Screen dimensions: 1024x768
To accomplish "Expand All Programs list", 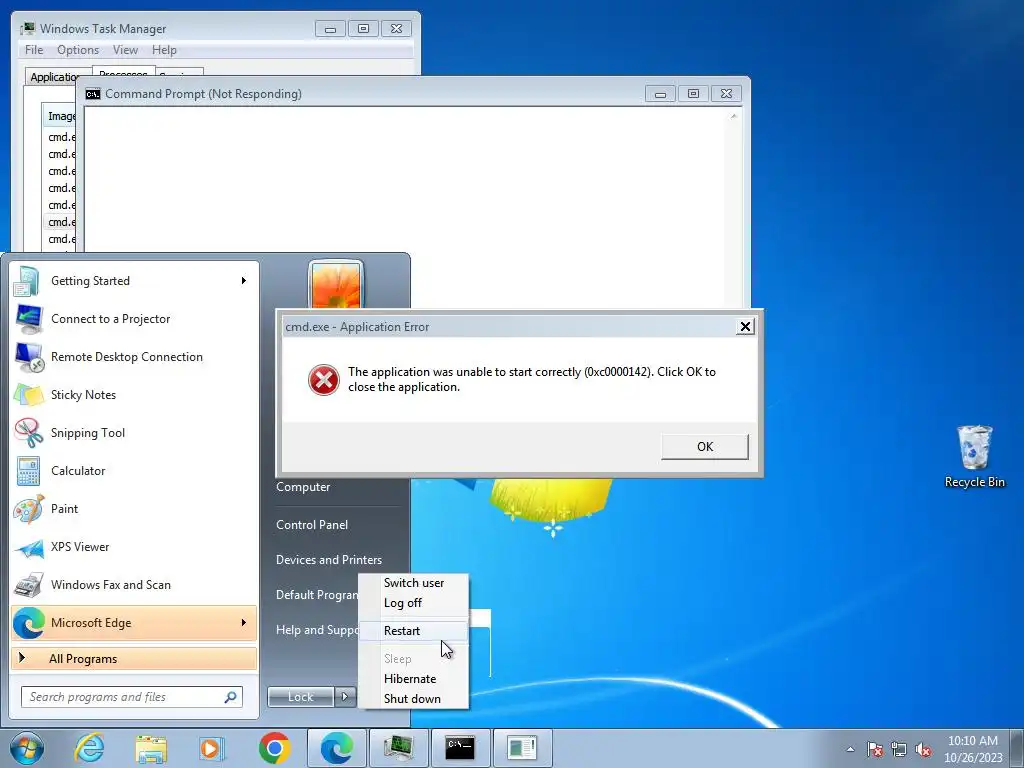I will pos(134,659).
